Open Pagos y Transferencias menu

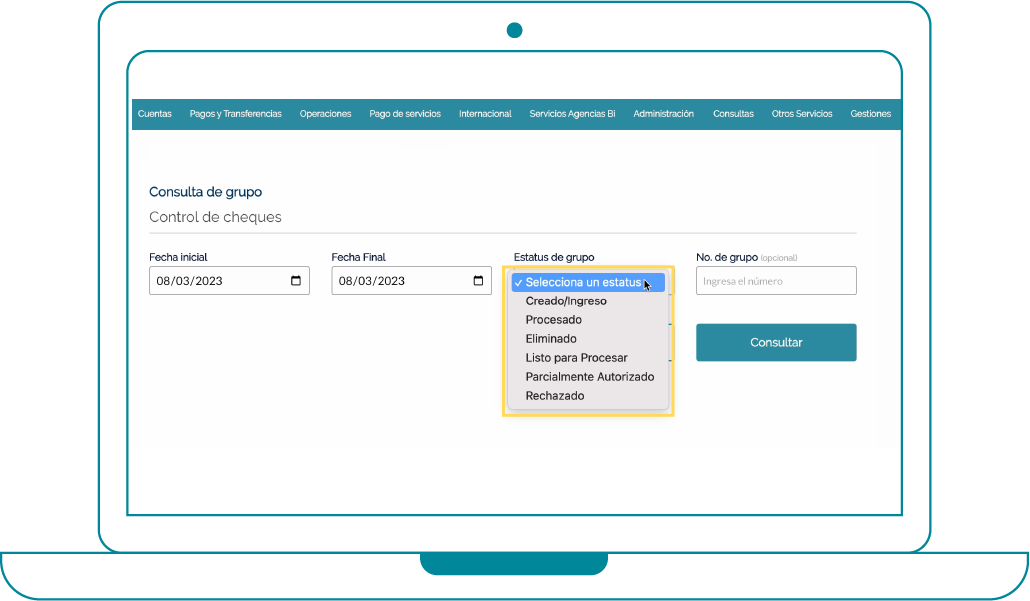235,114
